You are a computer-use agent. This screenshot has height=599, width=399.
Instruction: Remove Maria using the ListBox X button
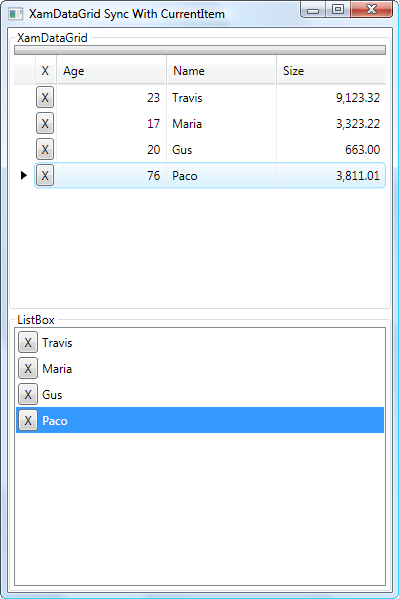pos(28,368)
